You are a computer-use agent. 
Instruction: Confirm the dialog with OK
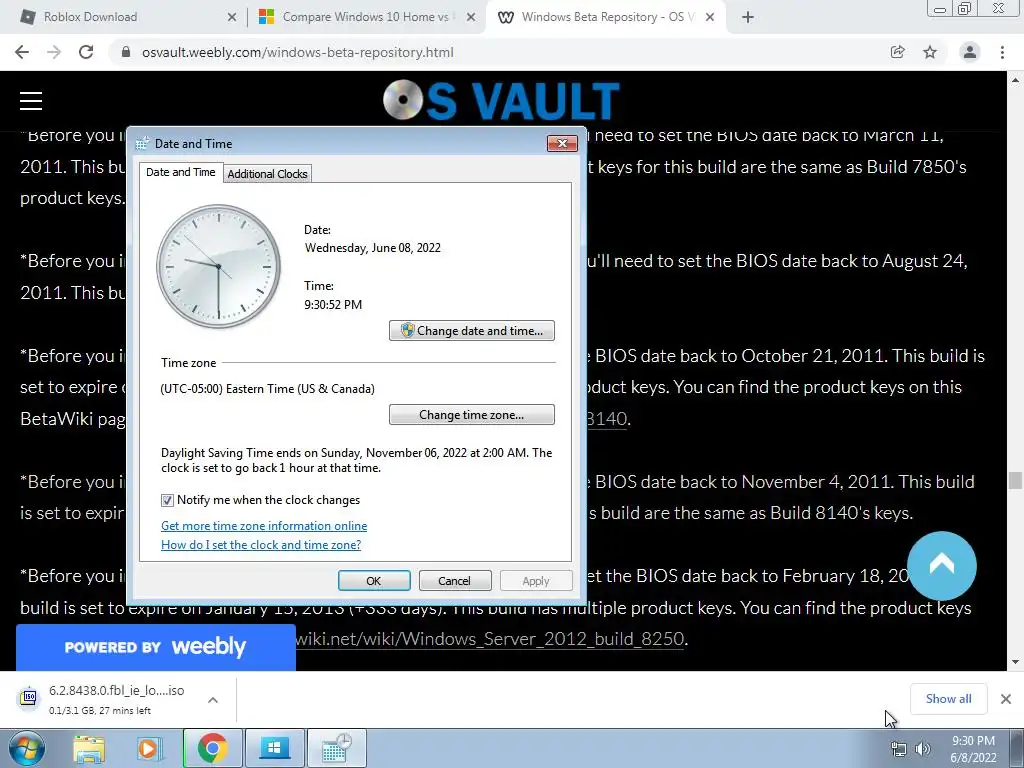point(374,581)
